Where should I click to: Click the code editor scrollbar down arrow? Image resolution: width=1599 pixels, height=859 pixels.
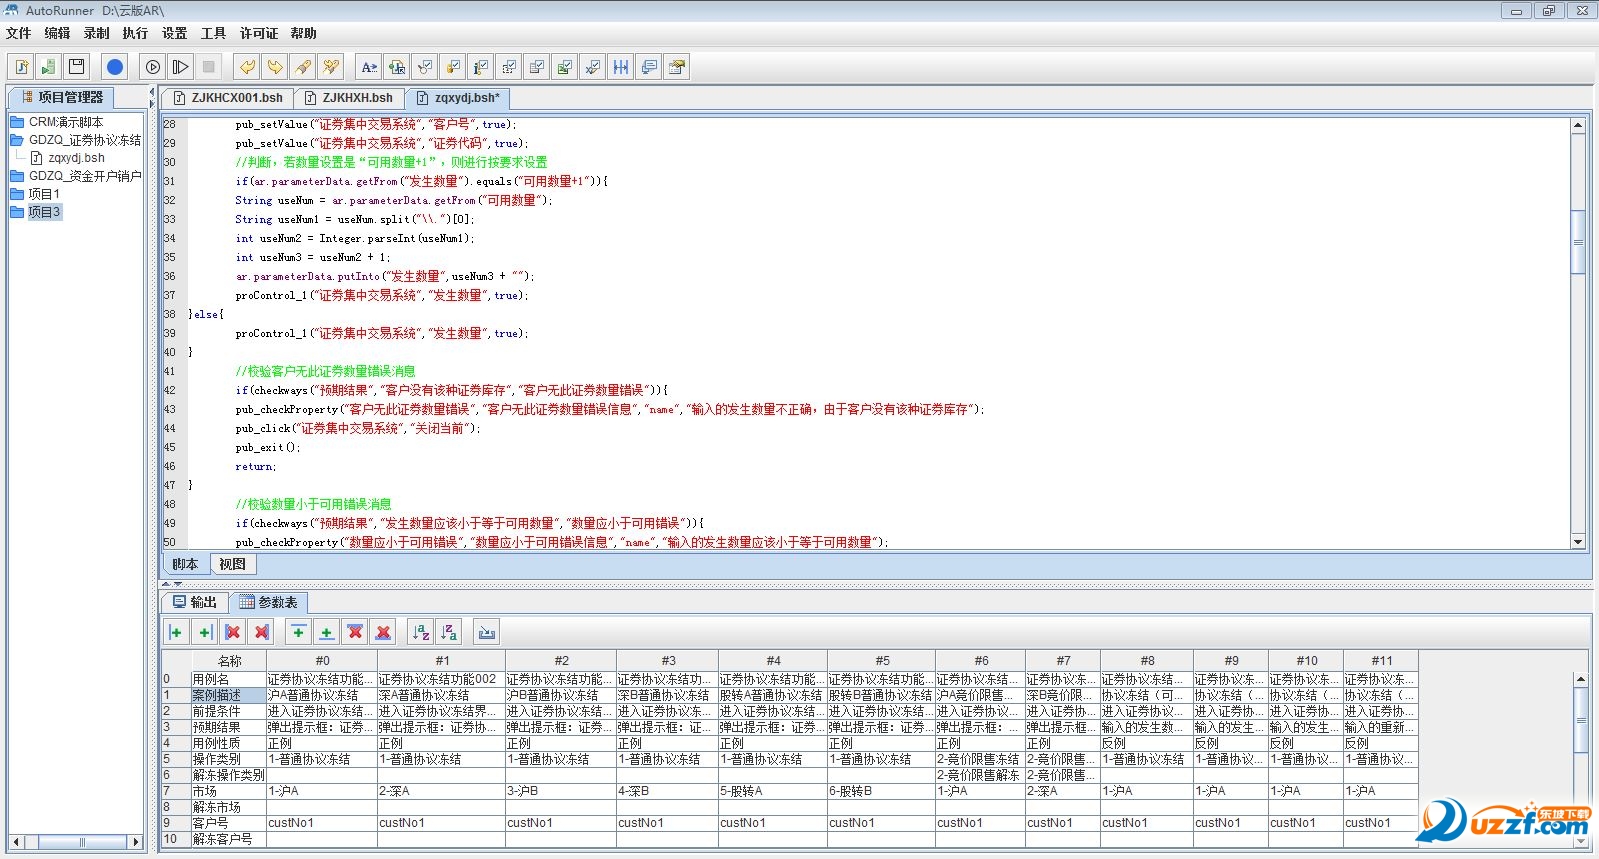pyautogui.click(x=1579, y=542)
